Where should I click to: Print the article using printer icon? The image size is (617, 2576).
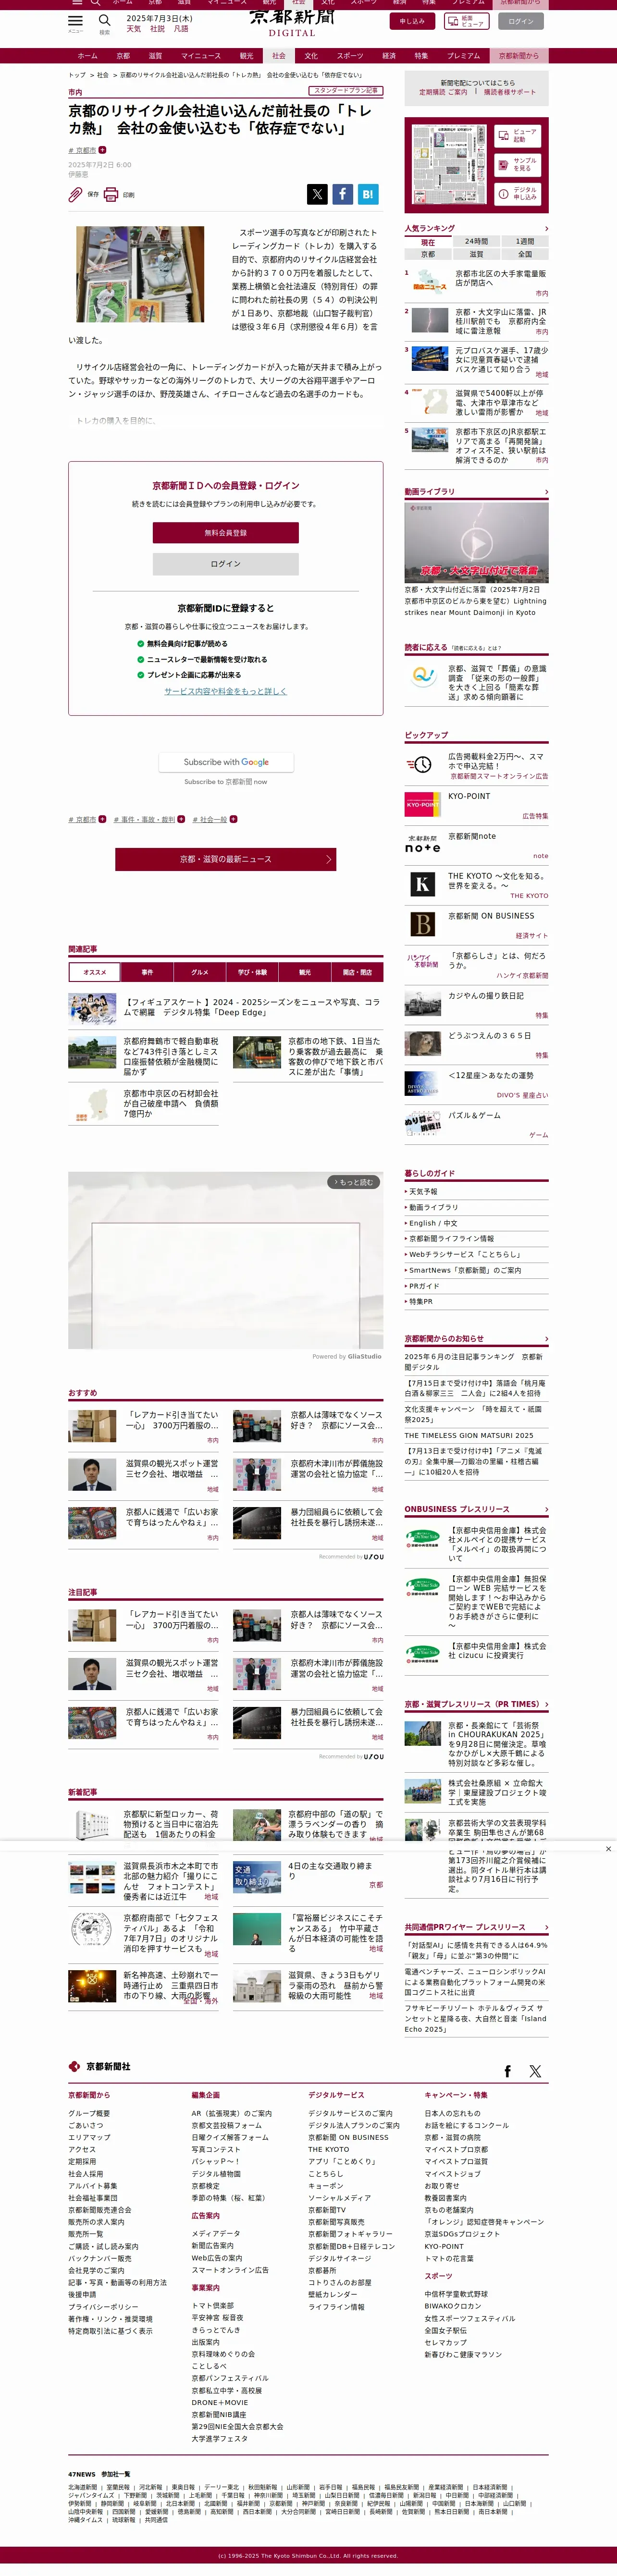111,195
